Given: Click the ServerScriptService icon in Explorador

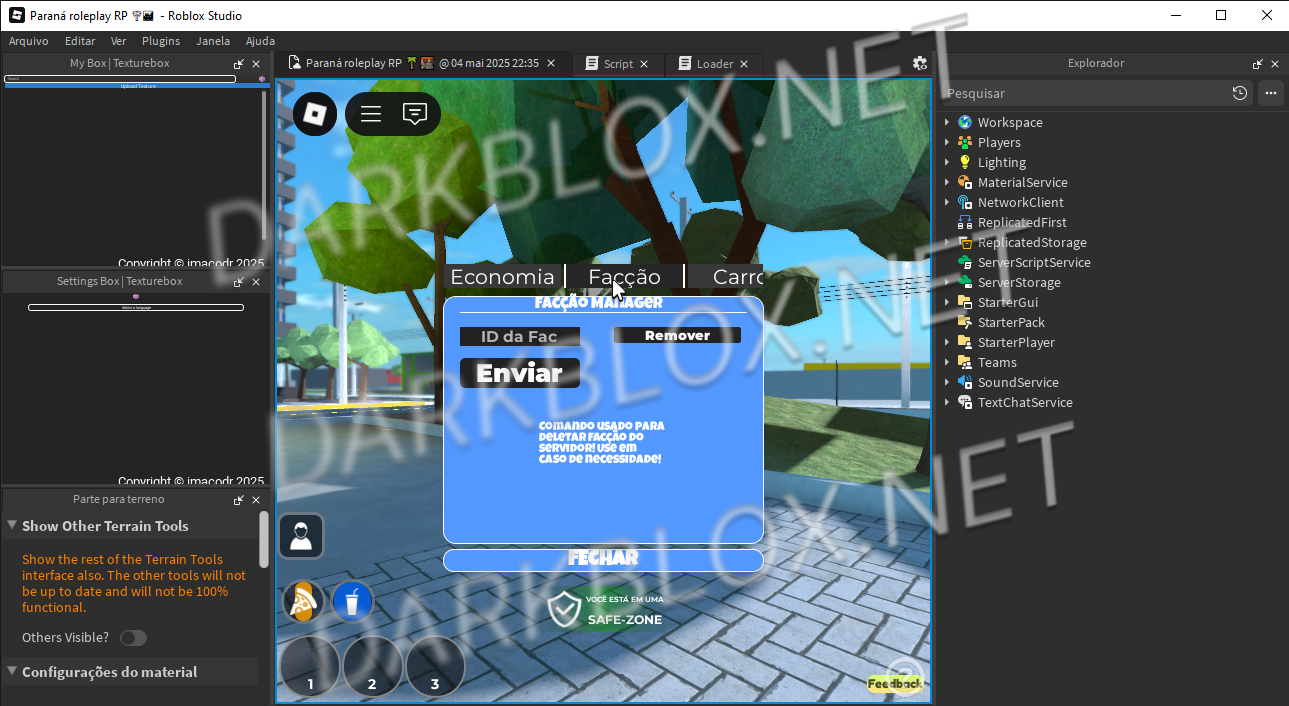Looking at the screenshot, I should (x=965, y=262).
